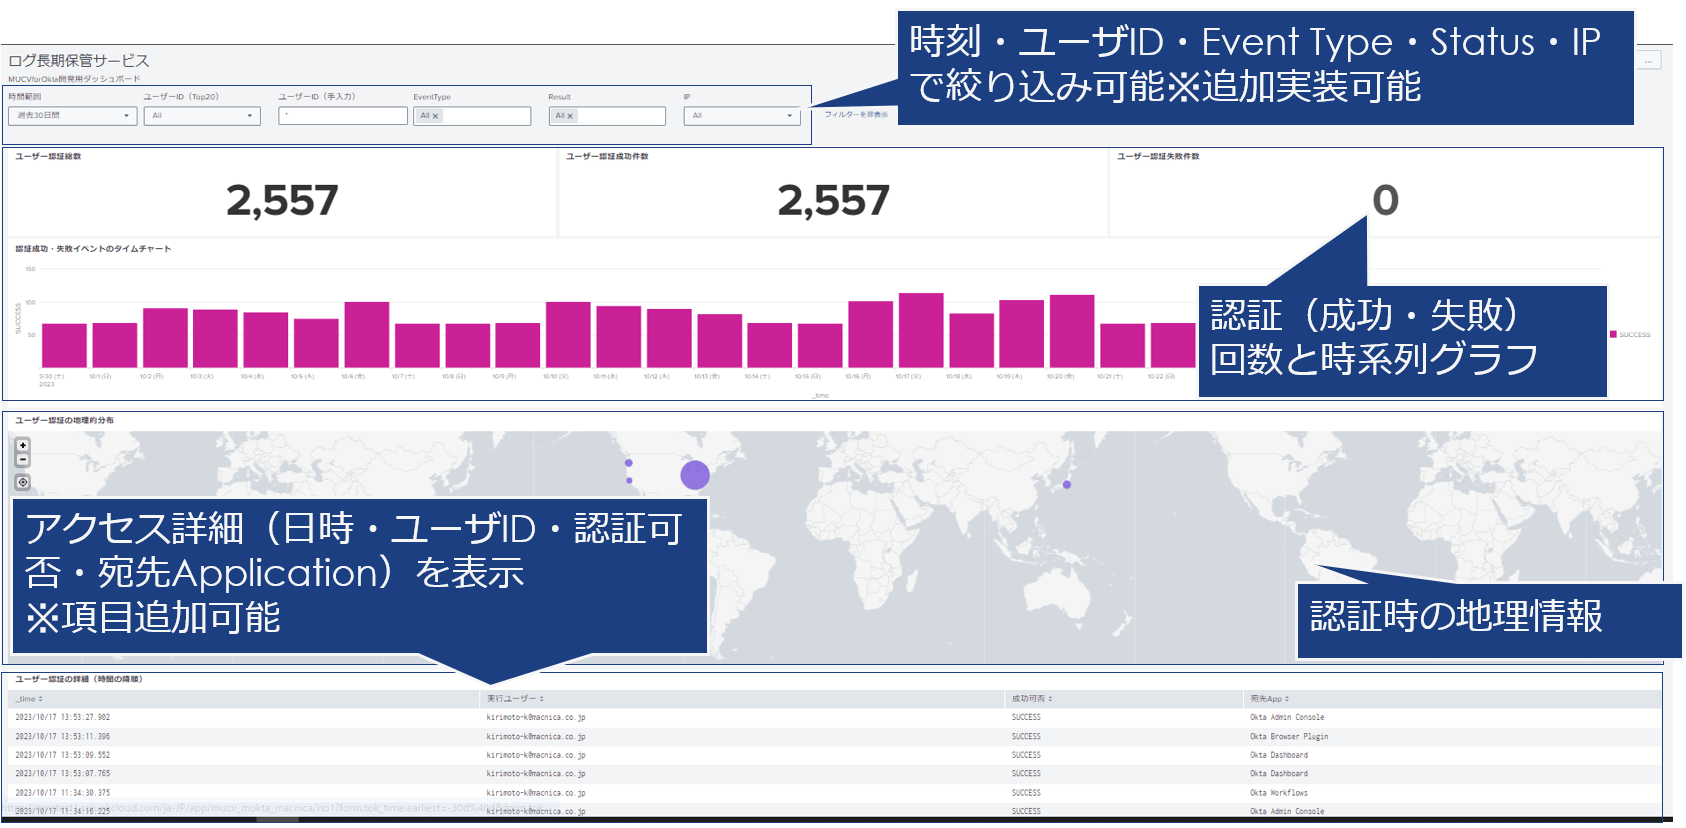Click the ユーザーID (手入力) text field

343,116
